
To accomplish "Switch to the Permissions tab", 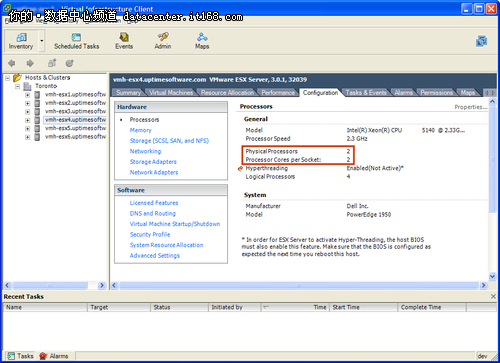I will pyautogui.click(x=436, y=93).
